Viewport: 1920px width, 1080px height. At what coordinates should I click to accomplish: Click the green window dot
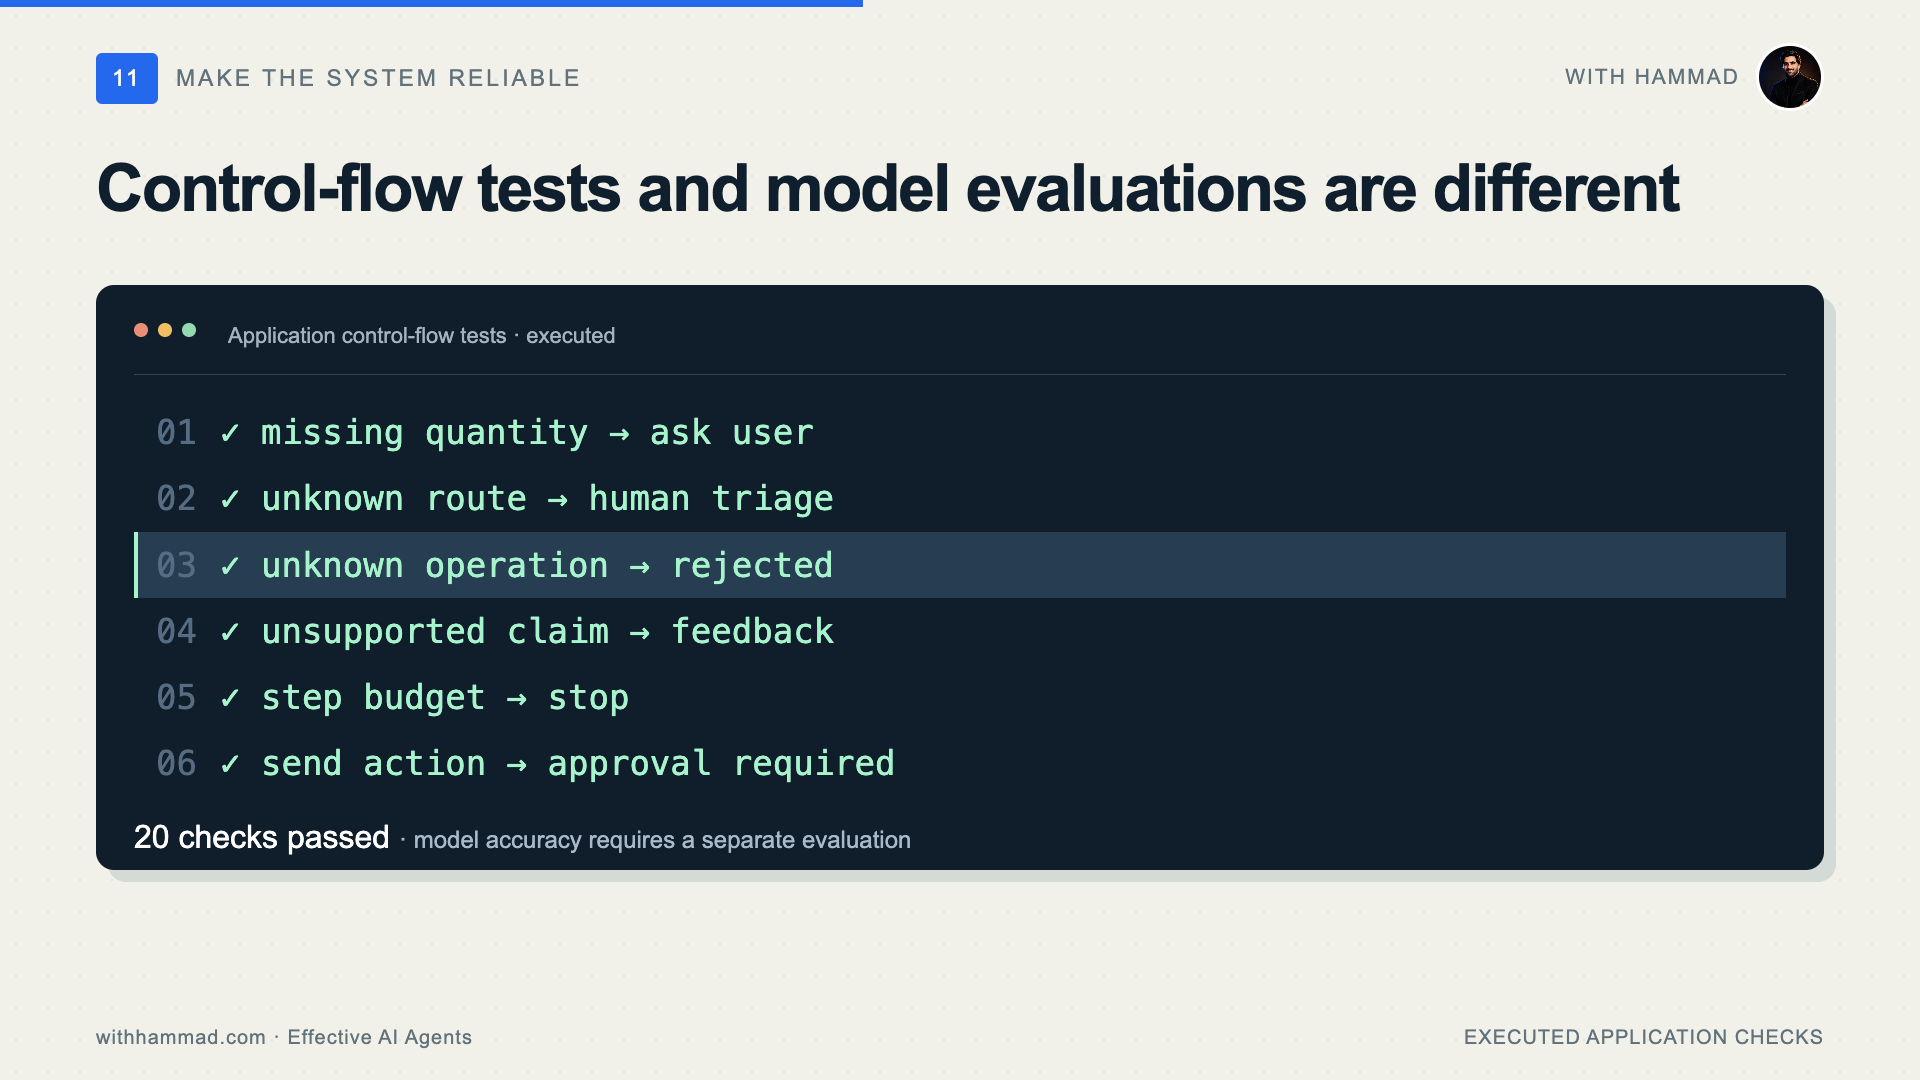pyautogui.click(x=189, y=330)
